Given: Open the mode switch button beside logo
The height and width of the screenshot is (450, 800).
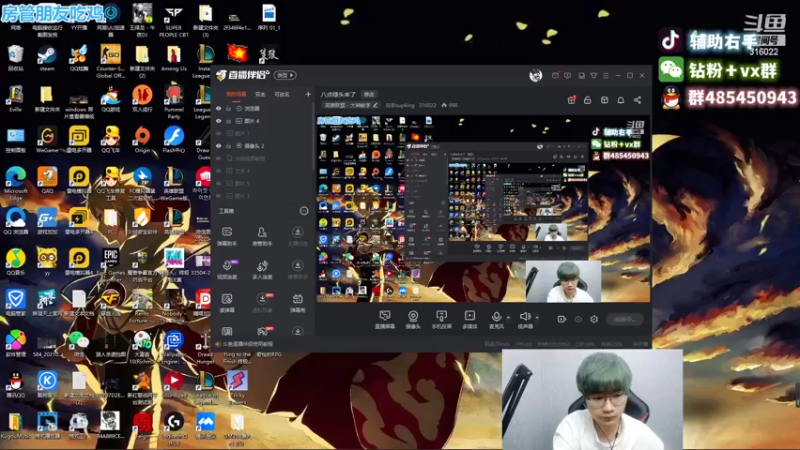Looking at the screenshot, I should click(x=285, y=75).
